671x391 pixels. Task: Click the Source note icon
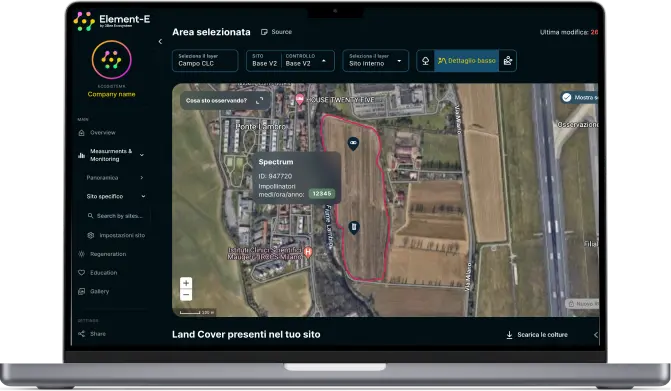(264, 32)
